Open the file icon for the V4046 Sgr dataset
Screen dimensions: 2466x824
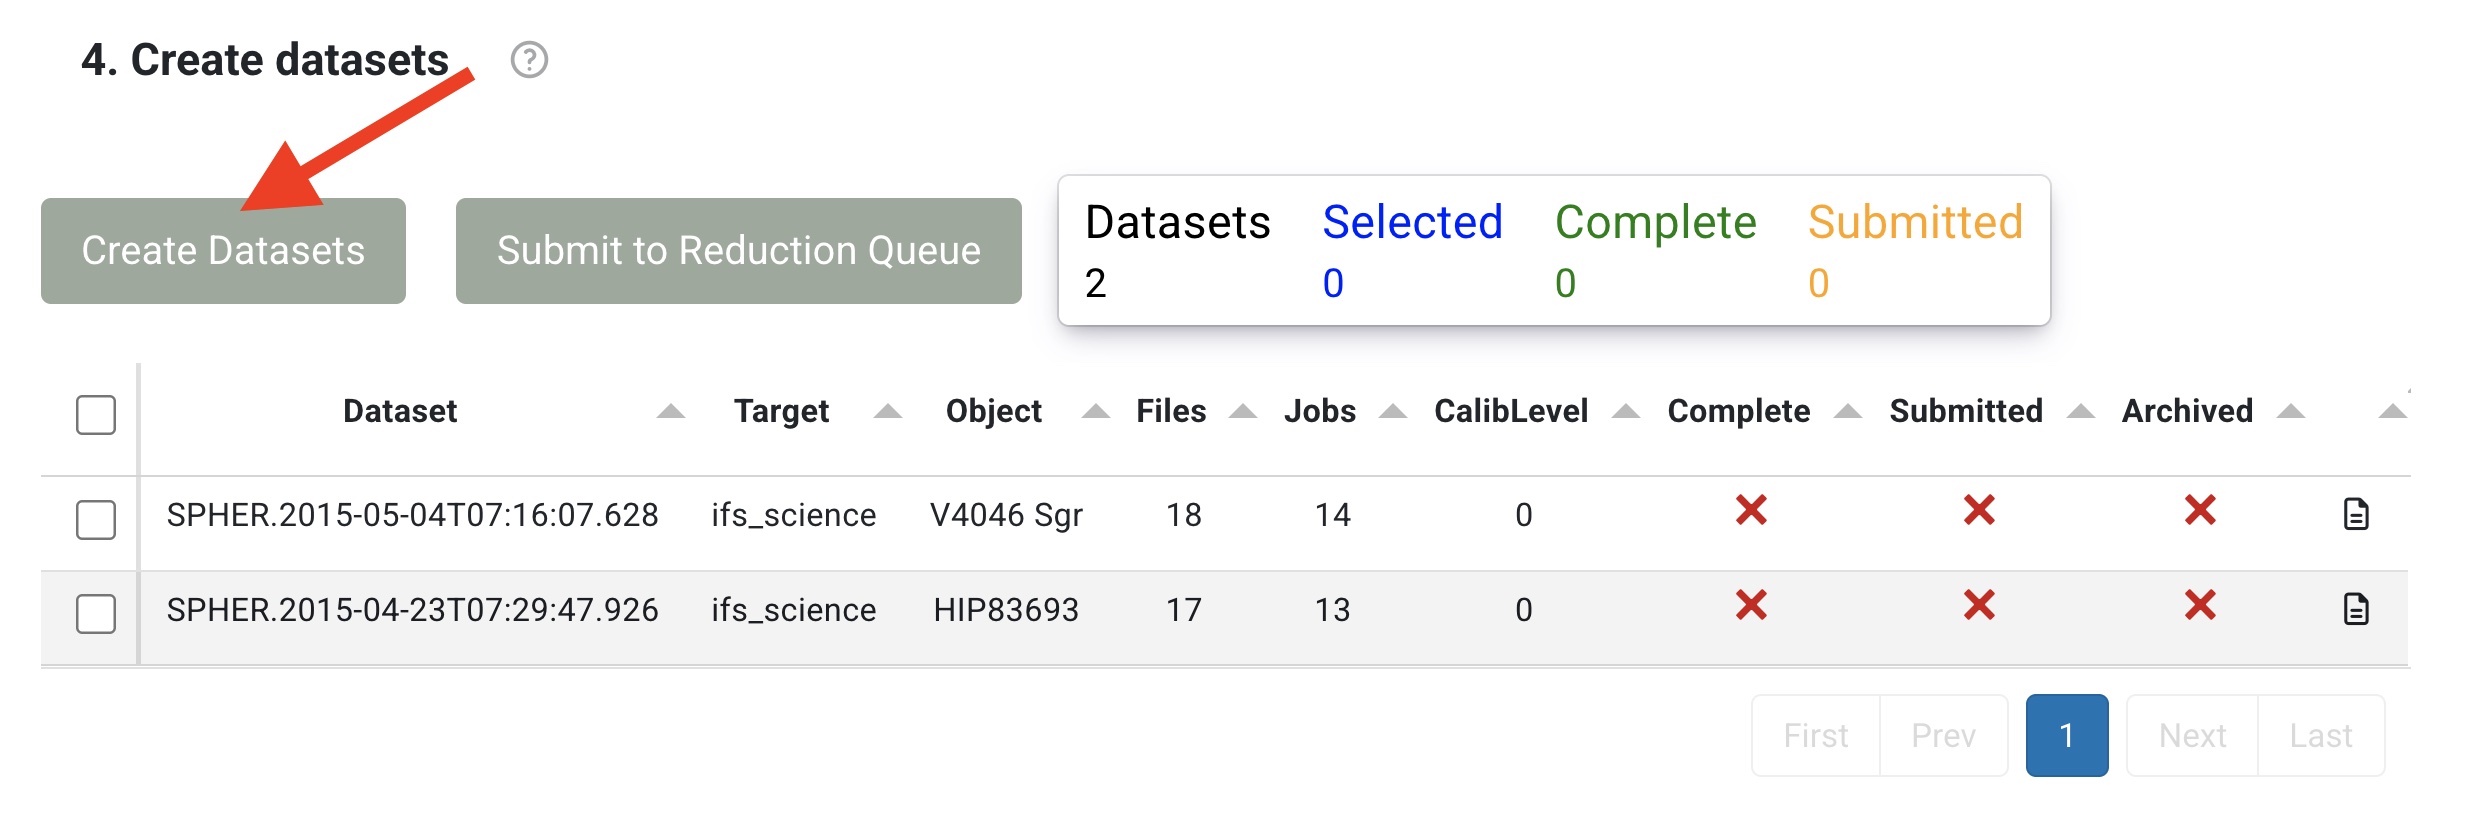coord(2356,514)
